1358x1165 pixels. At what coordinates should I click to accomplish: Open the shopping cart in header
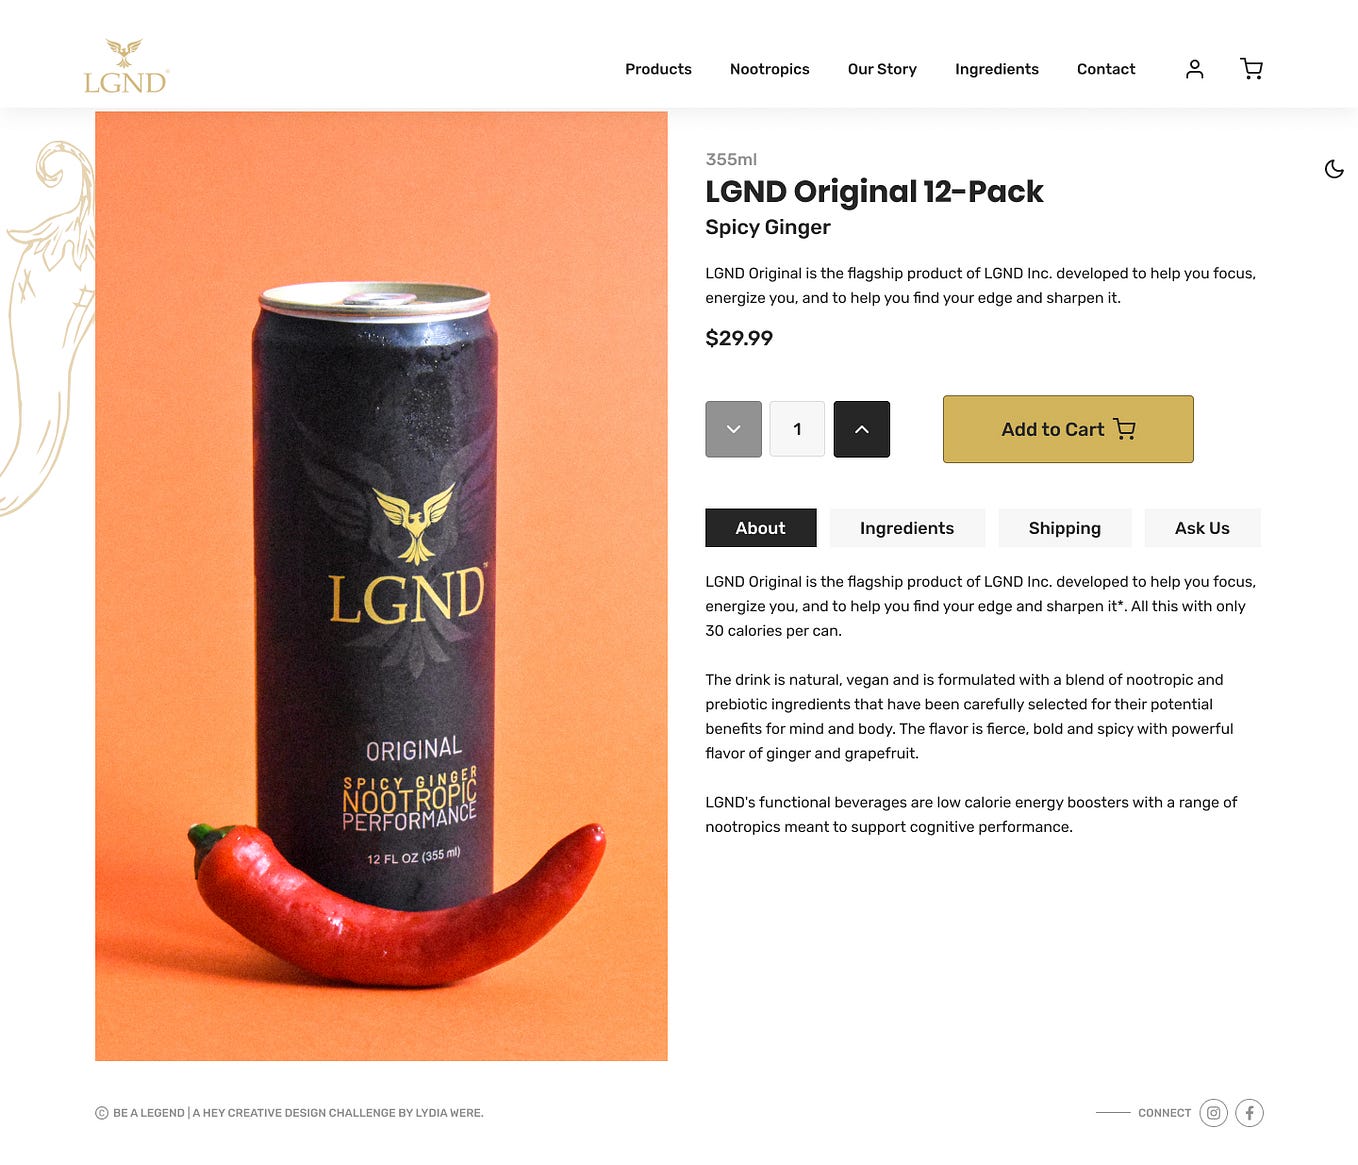(x=1251, y=69)
